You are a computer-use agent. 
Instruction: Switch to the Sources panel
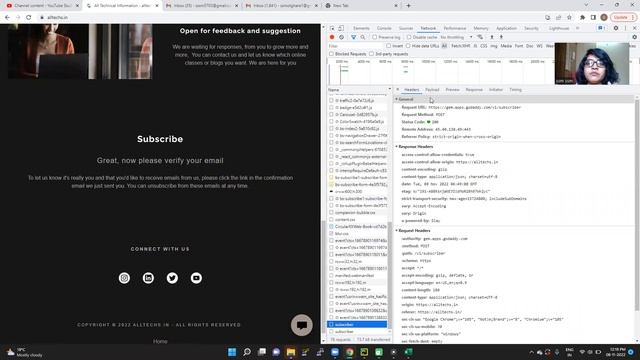click(x=406, y=28)
